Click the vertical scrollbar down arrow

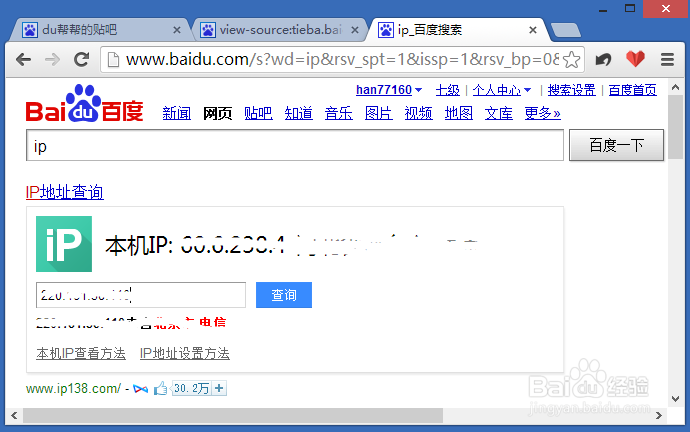[x=675, y=399]
